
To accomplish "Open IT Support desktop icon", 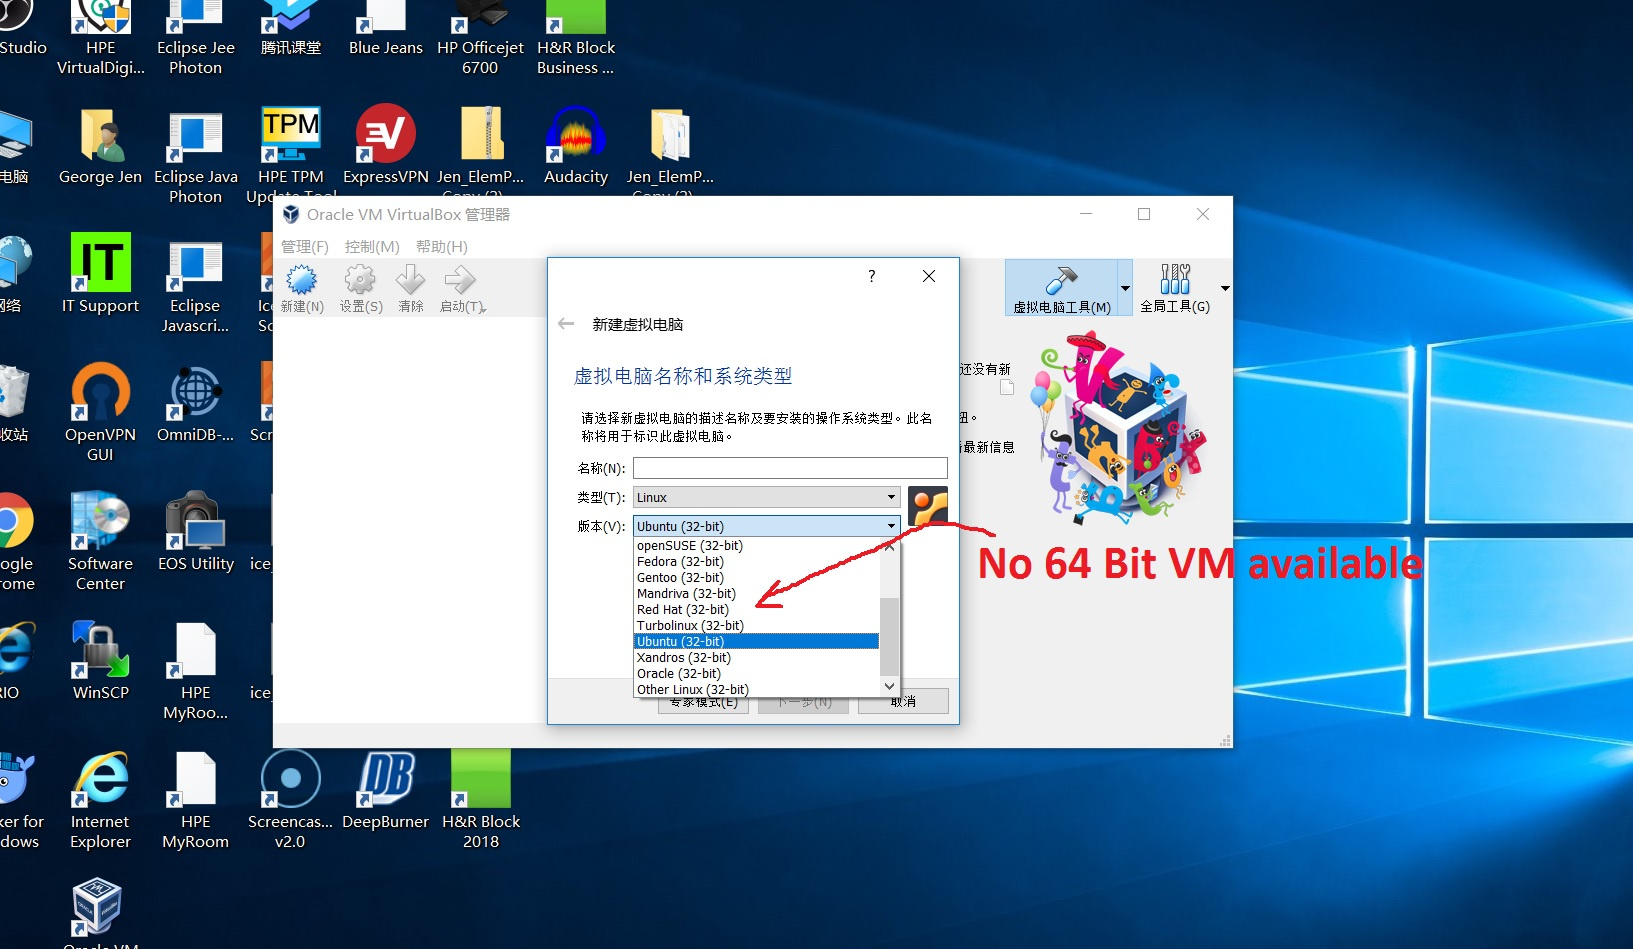I will (100, 275).
